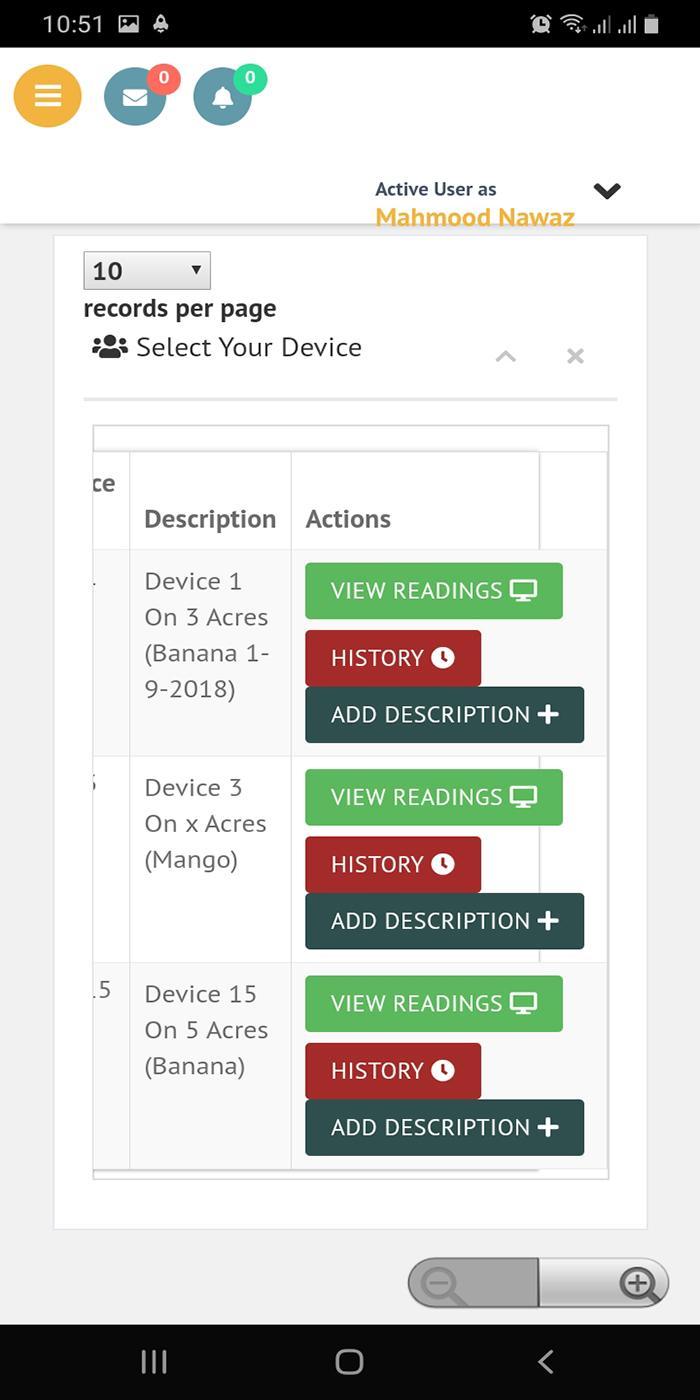
Task: Open the notifications bell icon
Action: point(222,97)
